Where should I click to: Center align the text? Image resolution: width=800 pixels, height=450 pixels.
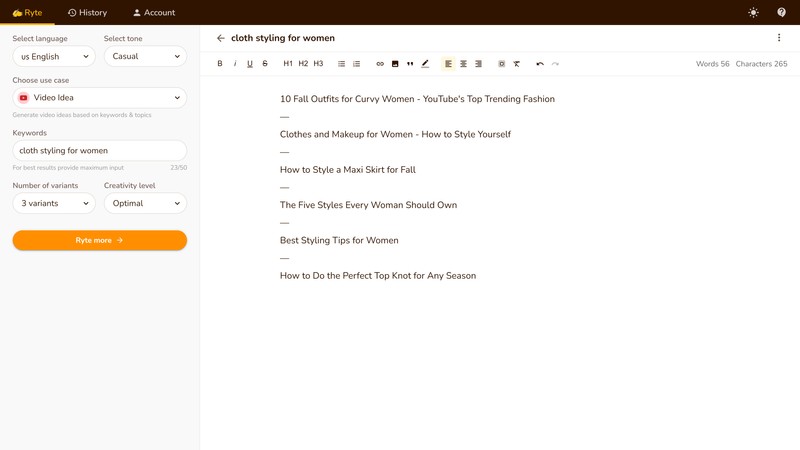pyautogui.click(x=463, y=64)
